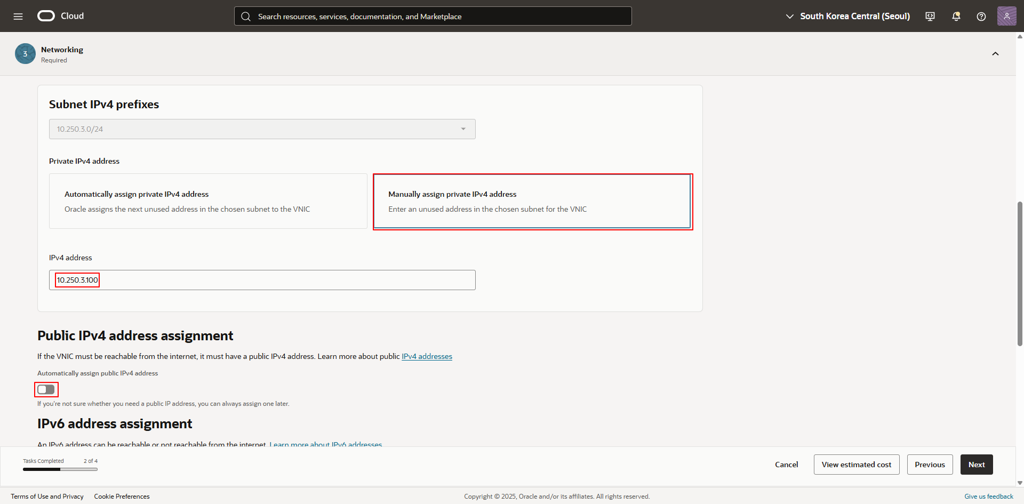The width and height of the screenshot is (1024, 504).
Task: Click the Tasks Completed progress bar
Action: click(x=60, y=468)
